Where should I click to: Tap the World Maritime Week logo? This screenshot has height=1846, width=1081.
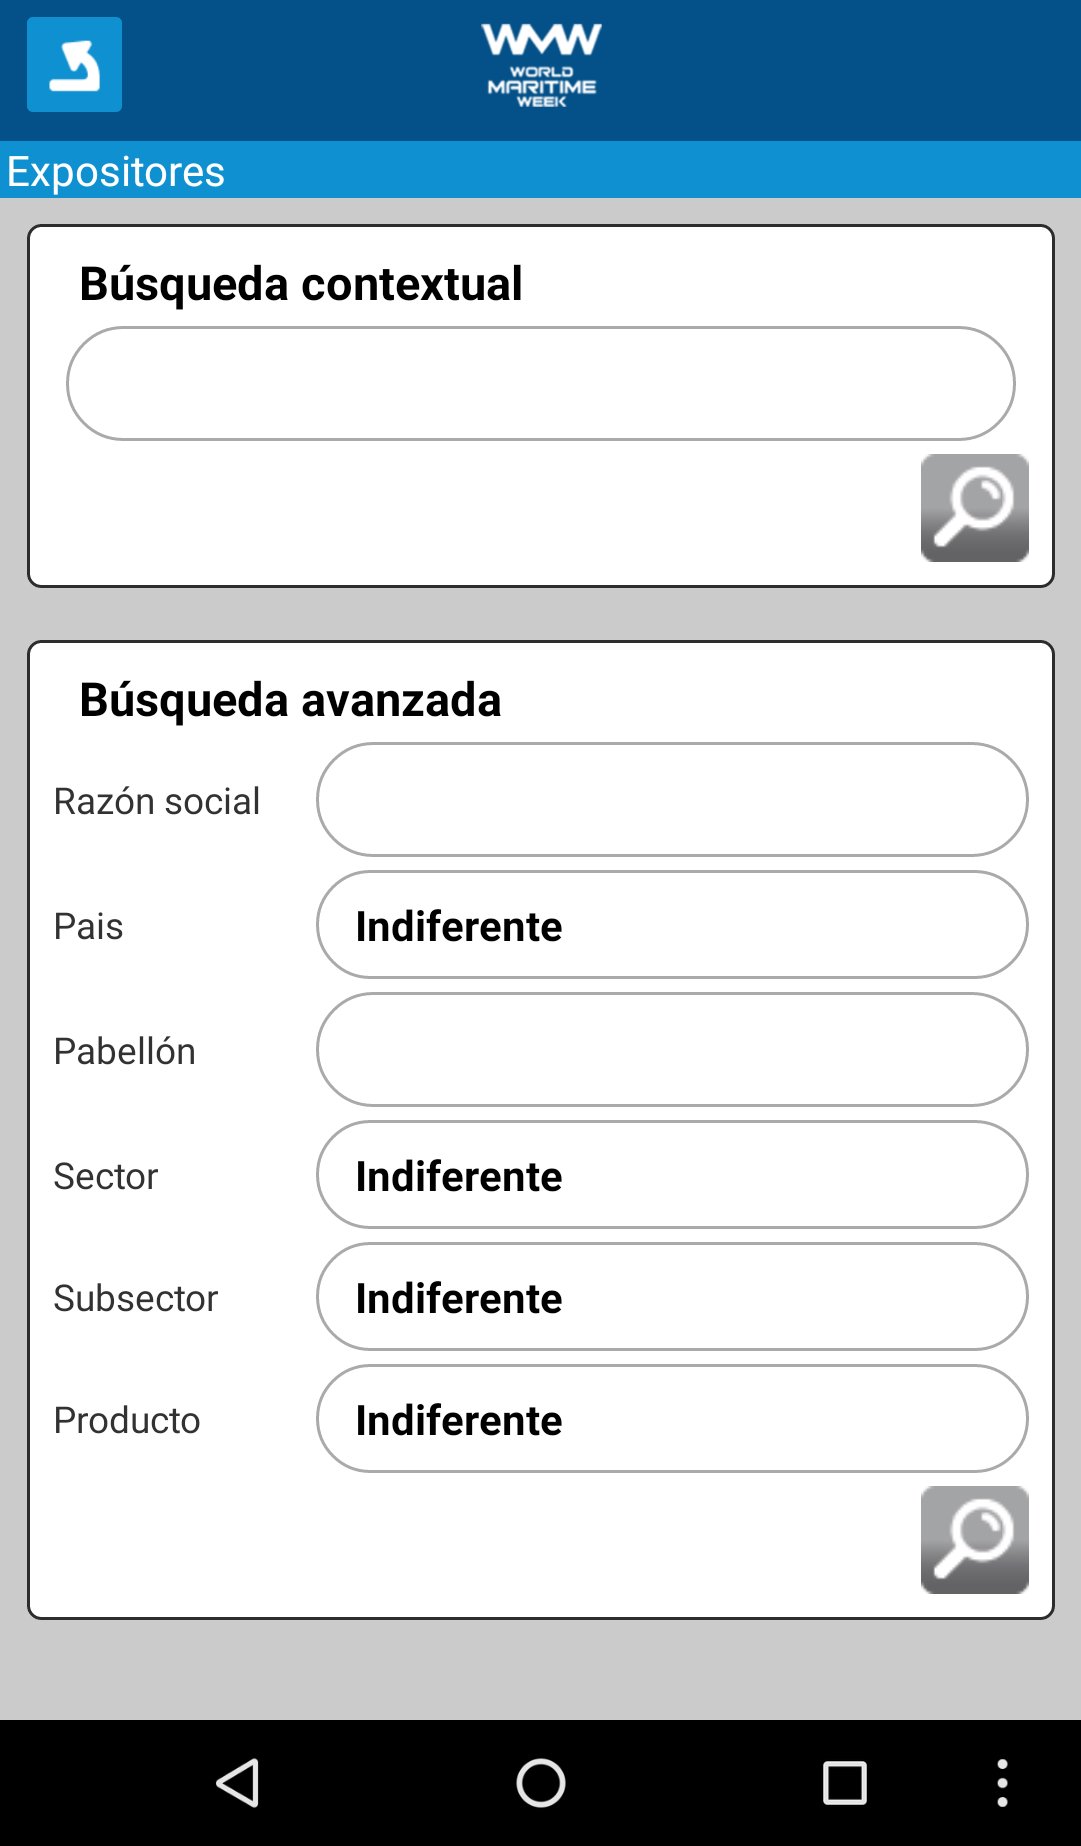tap(541, 65)
